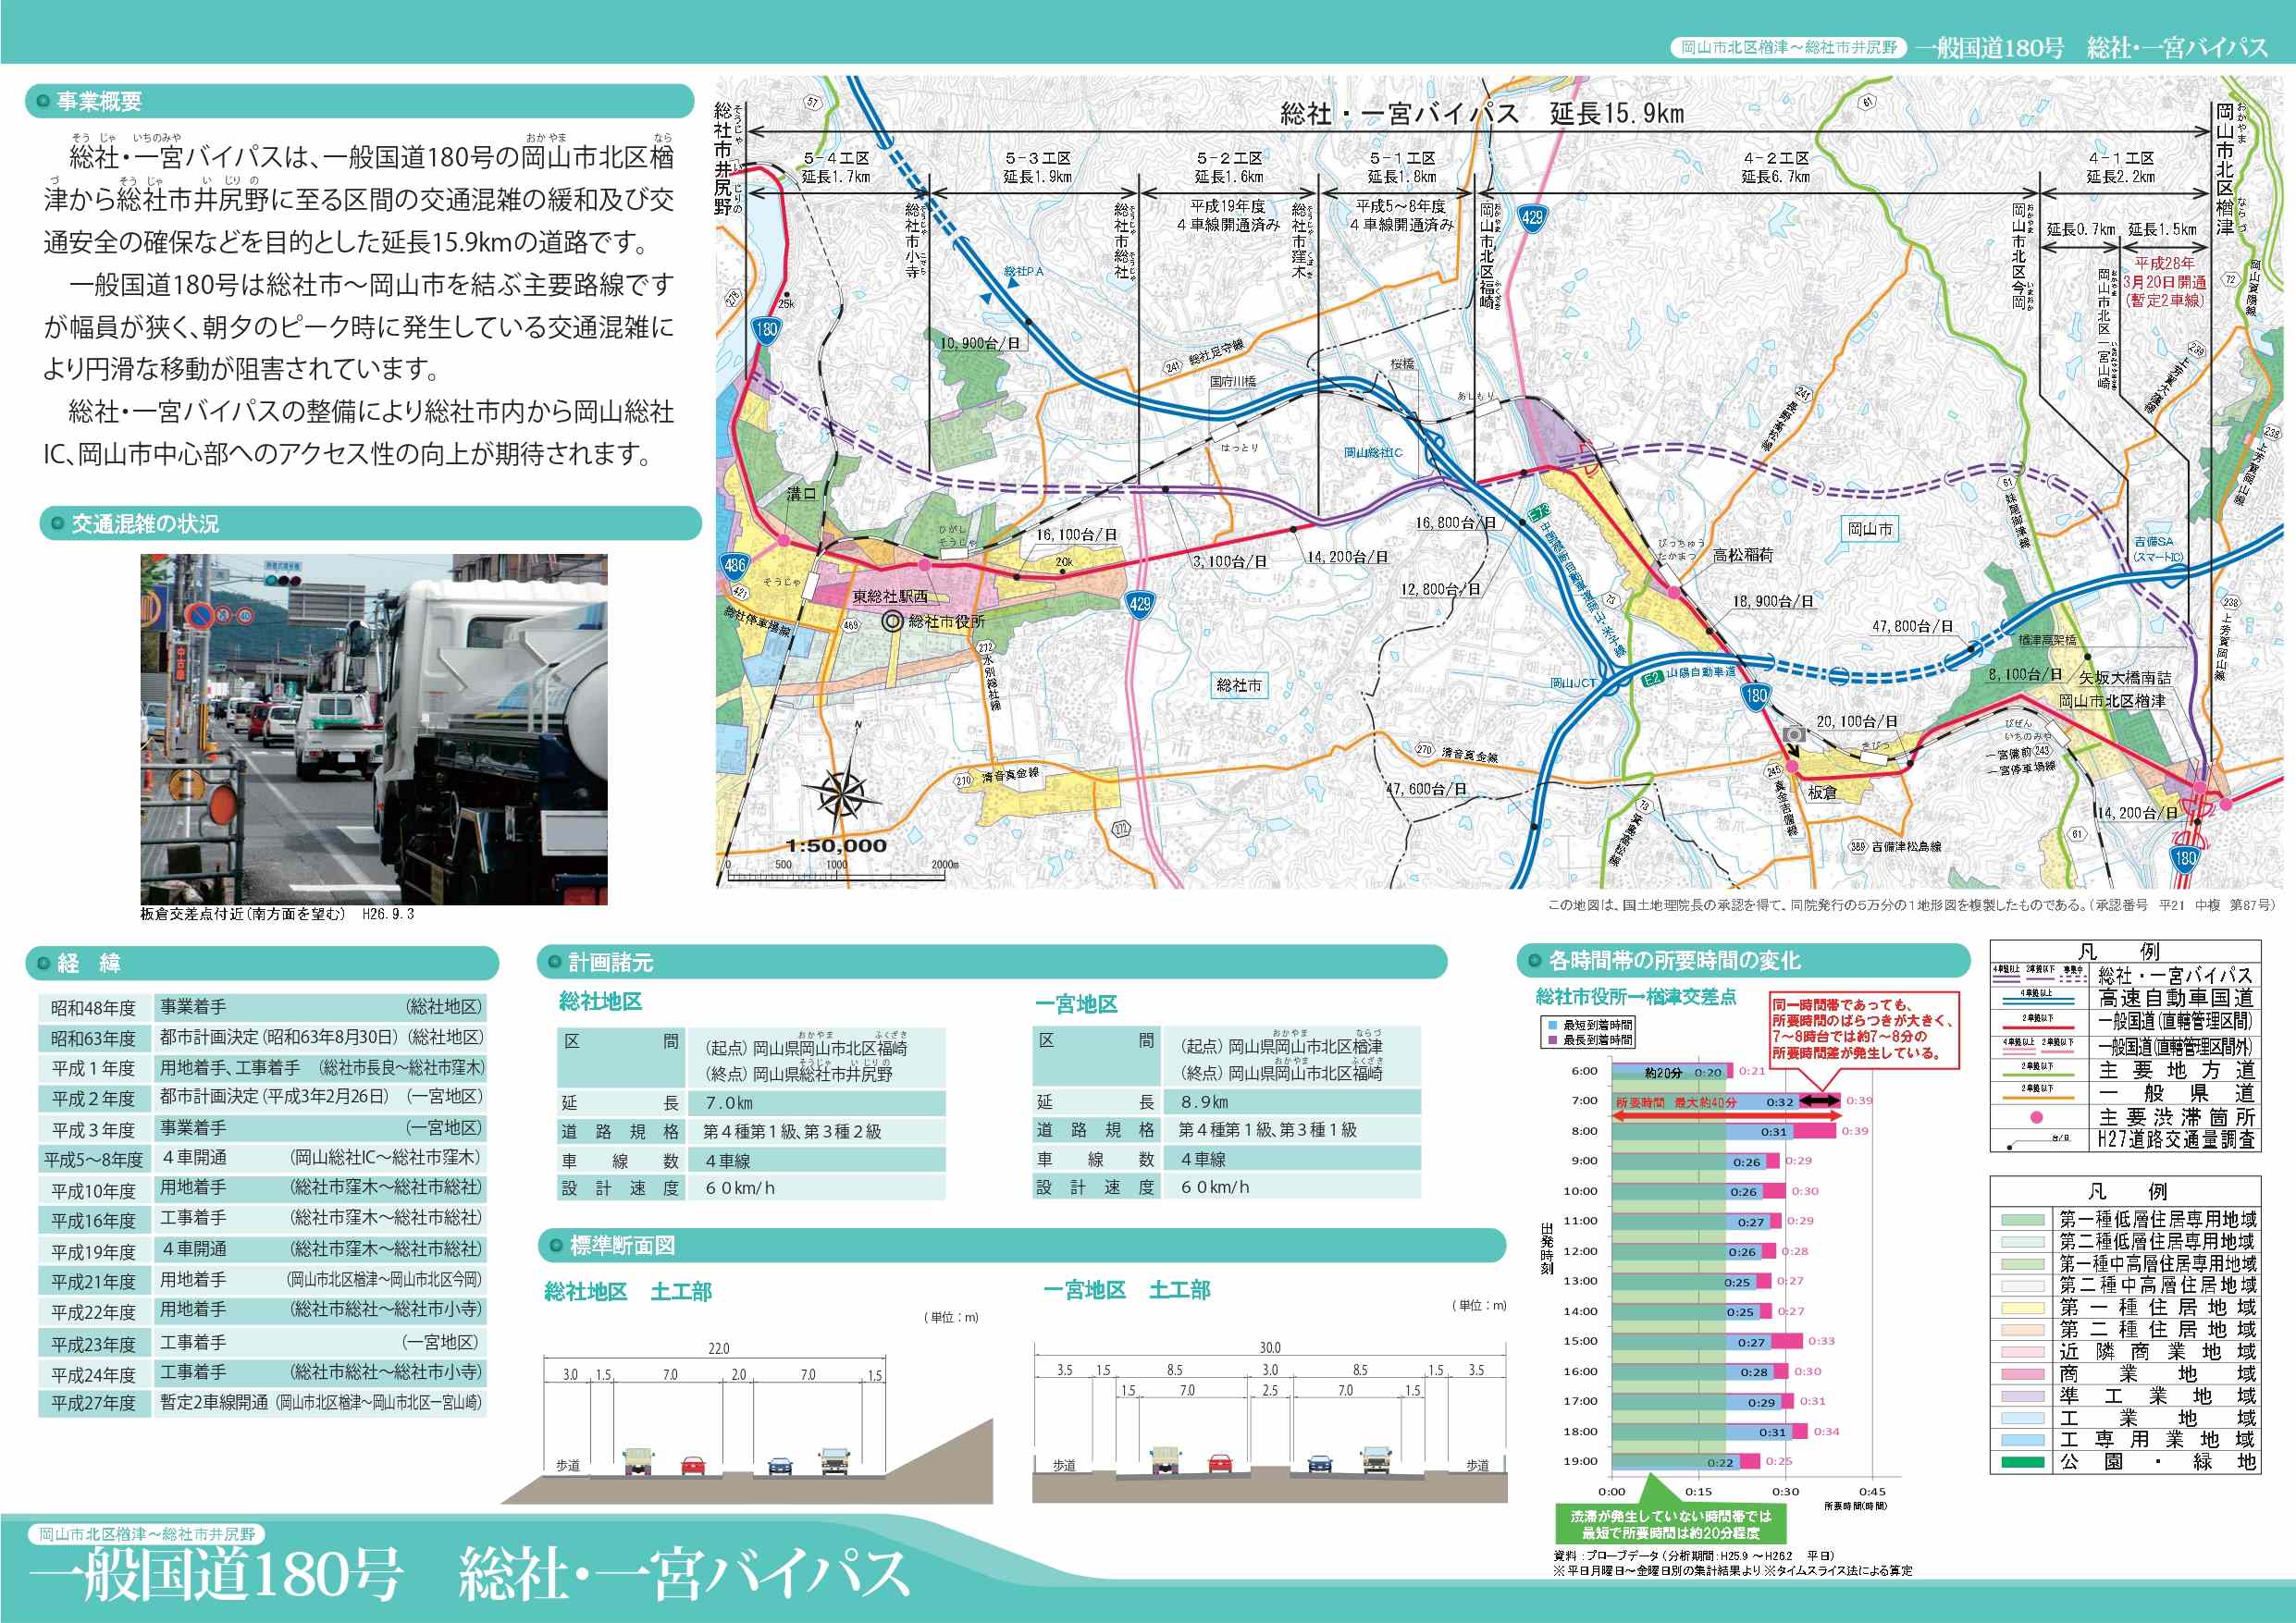Click the boxed 総社市 label on the map

1239,685
